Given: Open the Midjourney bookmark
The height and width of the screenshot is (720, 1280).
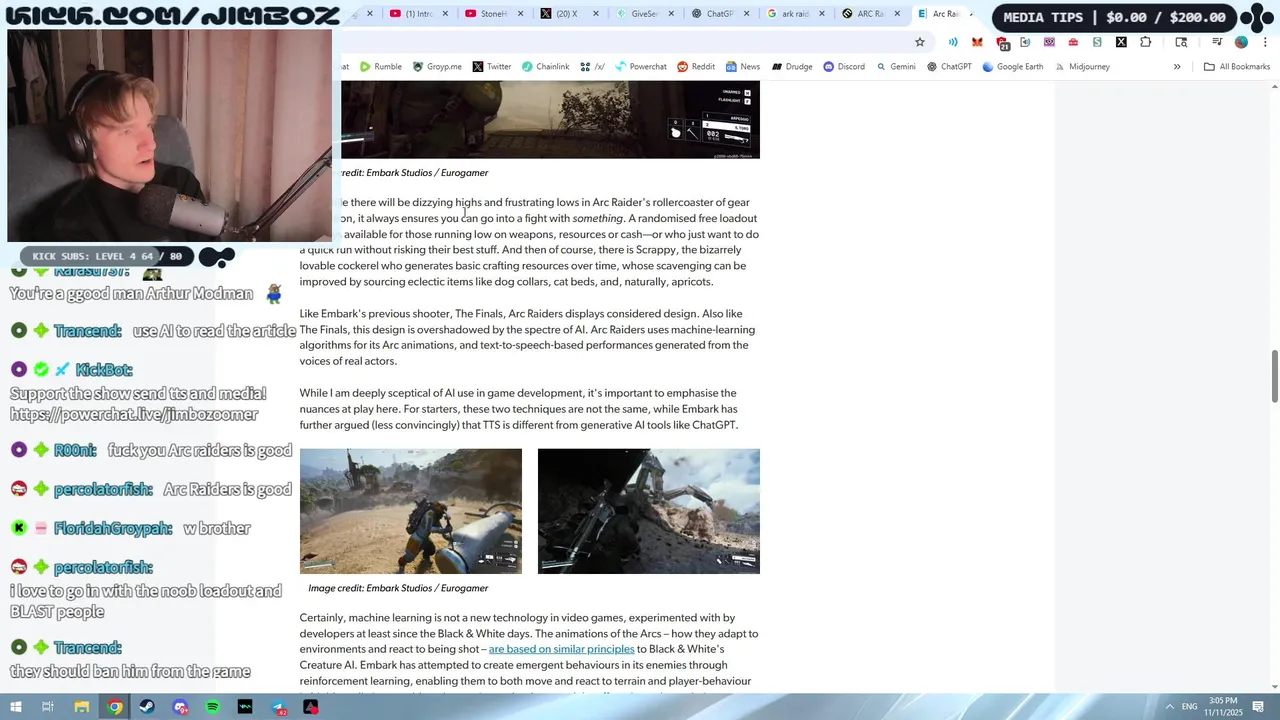Looking at the screenshot, I should pyautogui.click(x=1082, y=67).
